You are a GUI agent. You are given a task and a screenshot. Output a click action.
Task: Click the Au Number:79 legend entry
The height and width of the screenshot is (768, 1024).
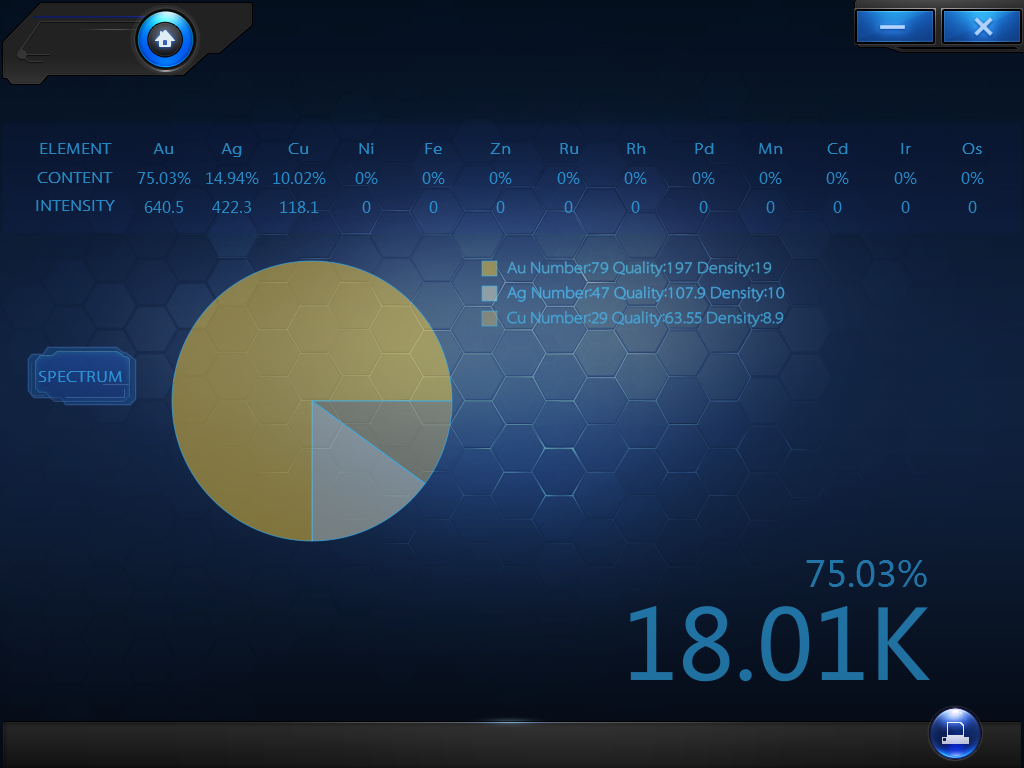[x=639, y=268]
